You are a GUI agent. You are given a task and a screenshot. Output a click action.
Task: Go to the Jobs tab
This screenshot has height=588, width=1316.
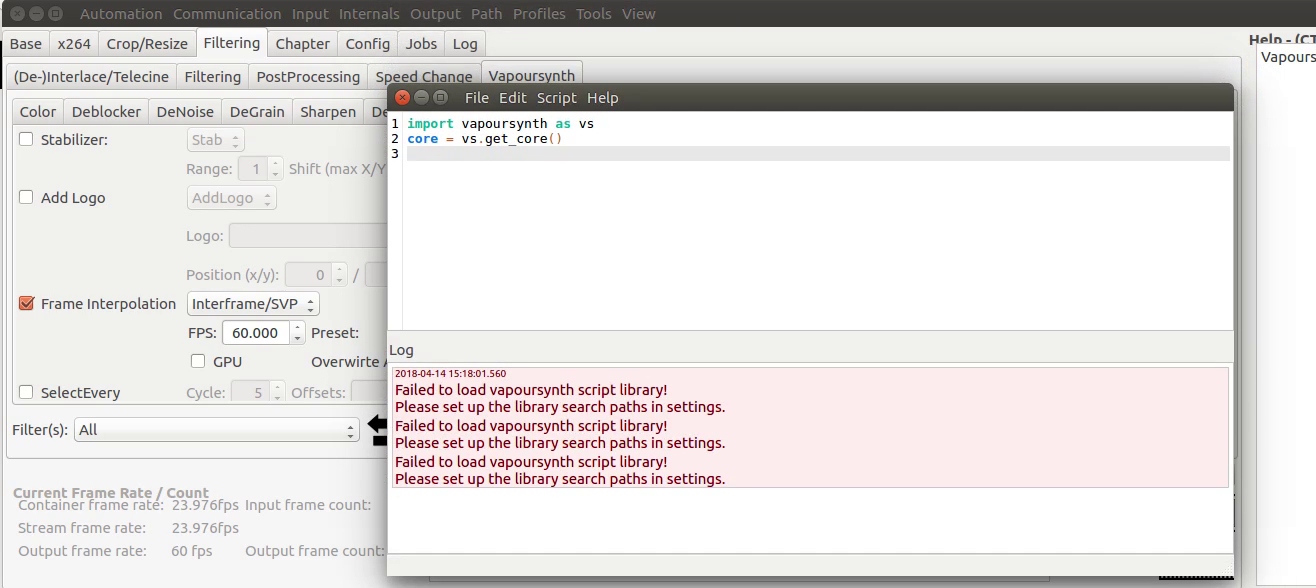tap(421, 44)
